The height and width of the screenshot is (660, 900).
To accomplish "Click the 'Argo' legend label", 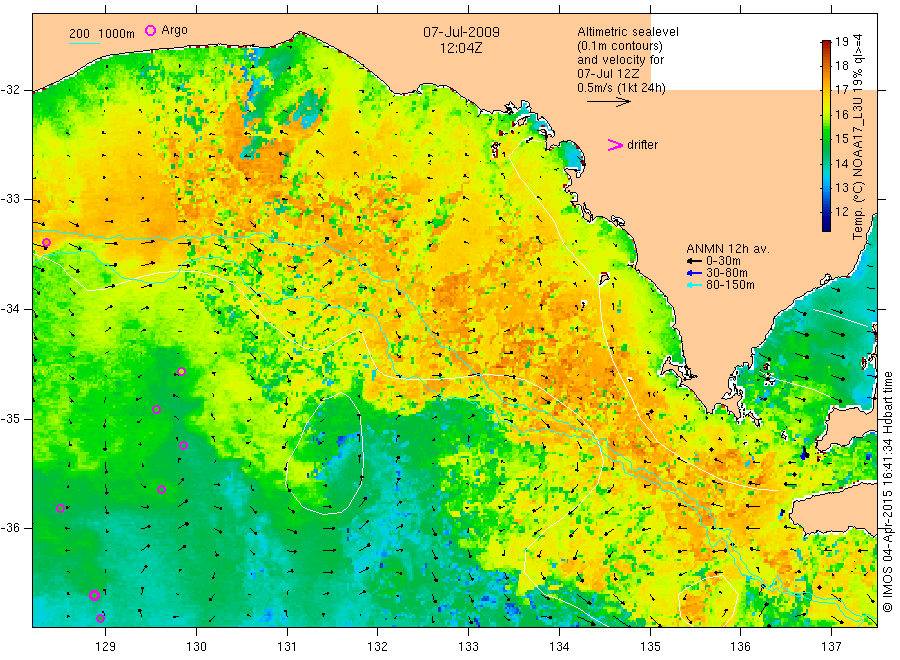I will point(174,30).
